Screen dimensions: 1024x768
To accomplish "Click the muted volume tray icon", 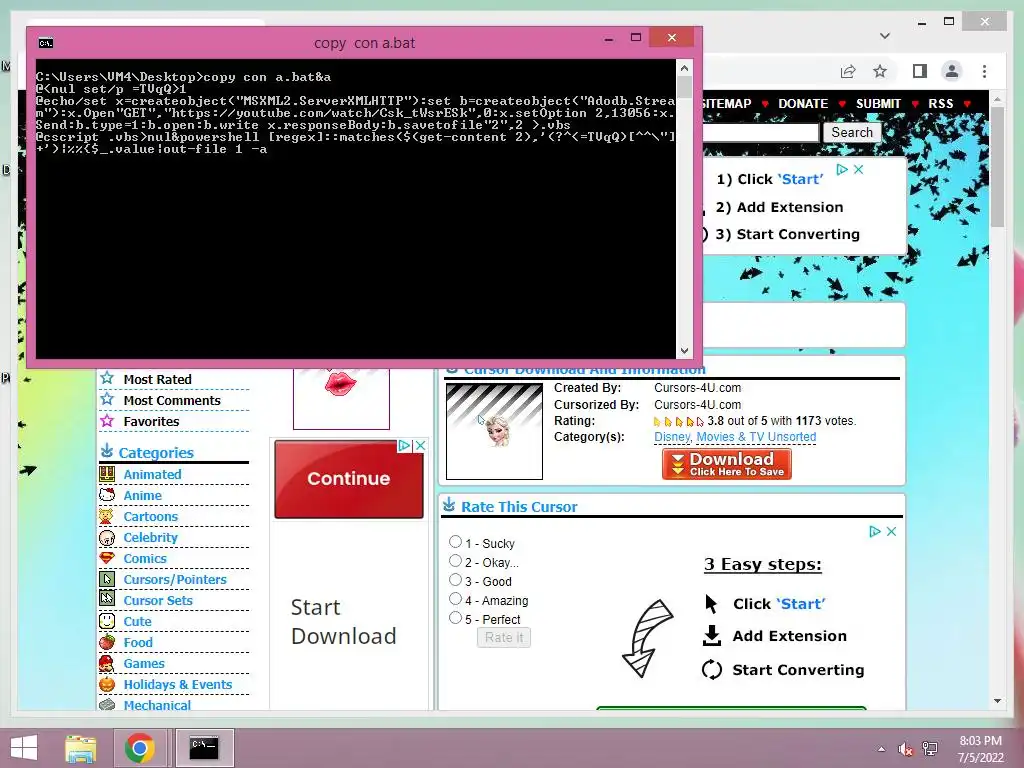I will (x=906, y=749).
